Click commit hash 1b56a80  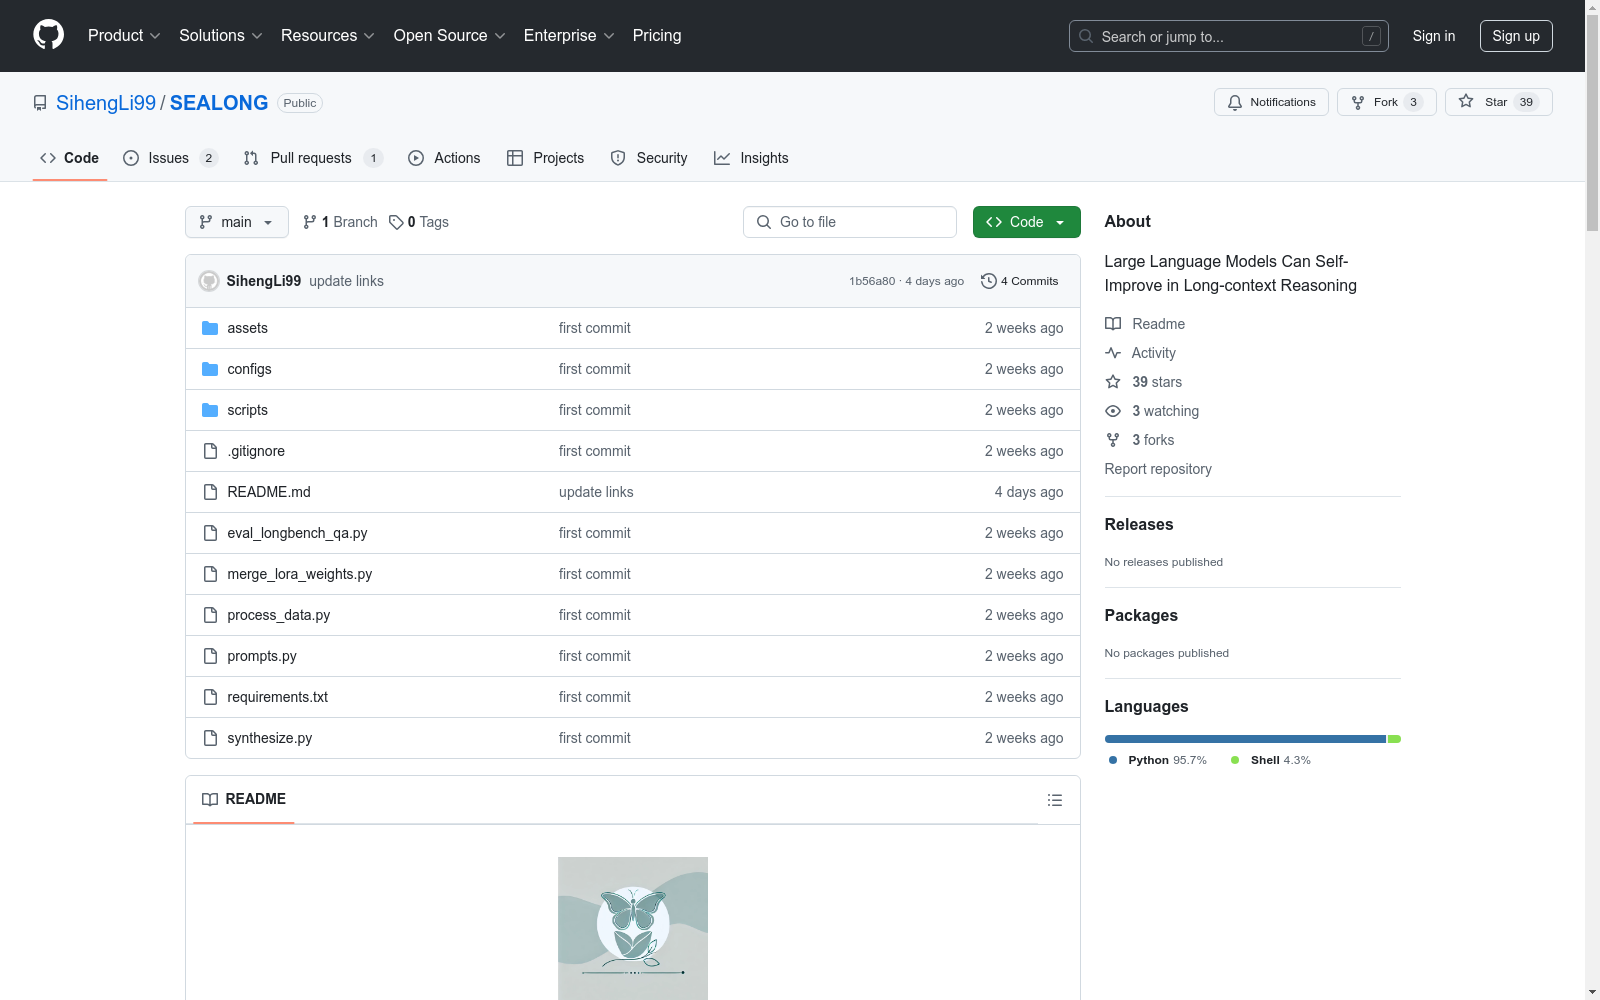click(872, 281)
